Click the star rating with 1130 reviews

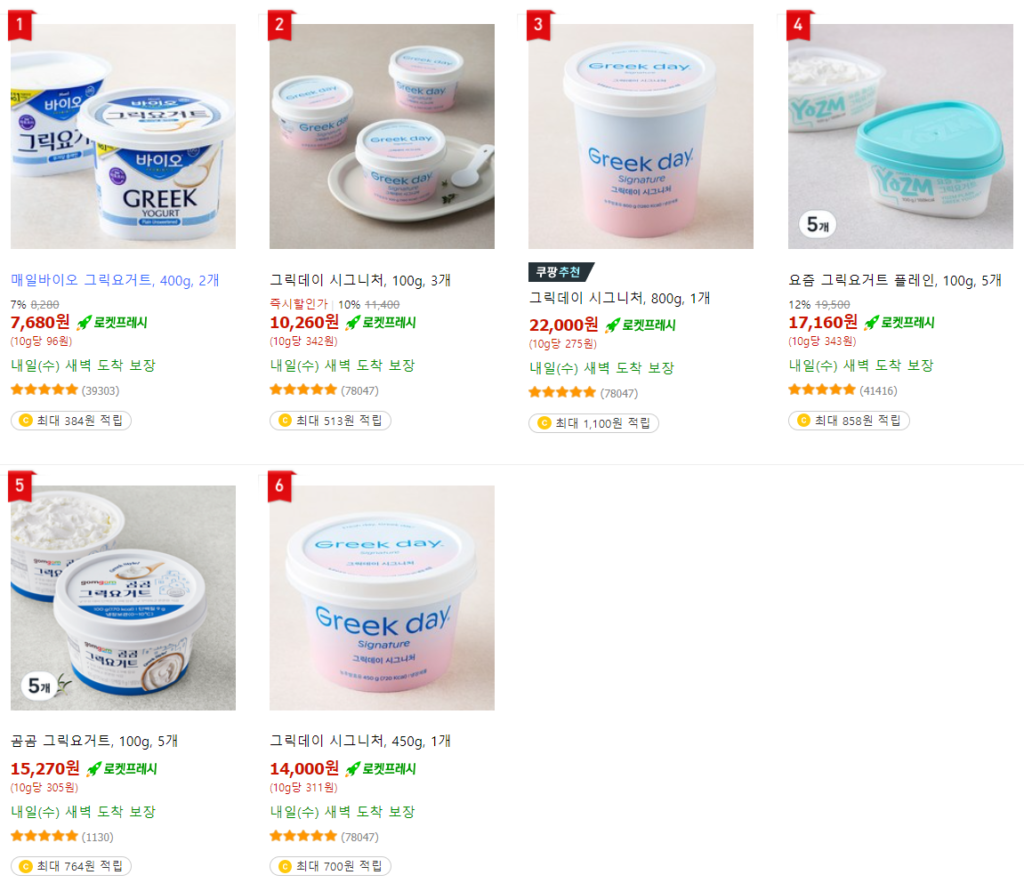point(44,837)
